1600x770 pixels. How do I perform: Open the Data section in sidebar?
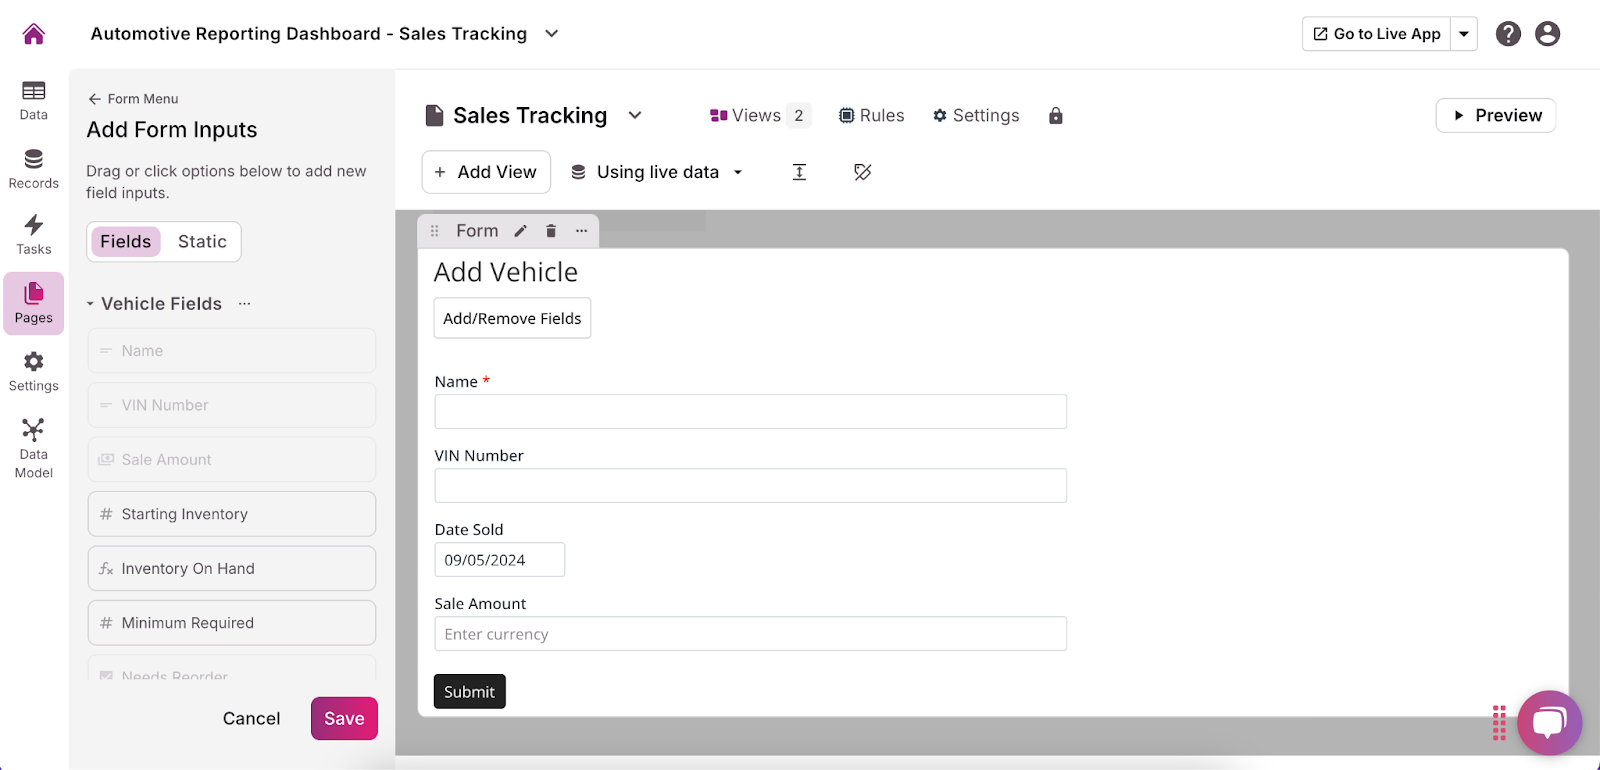click(x=34, y=100)
